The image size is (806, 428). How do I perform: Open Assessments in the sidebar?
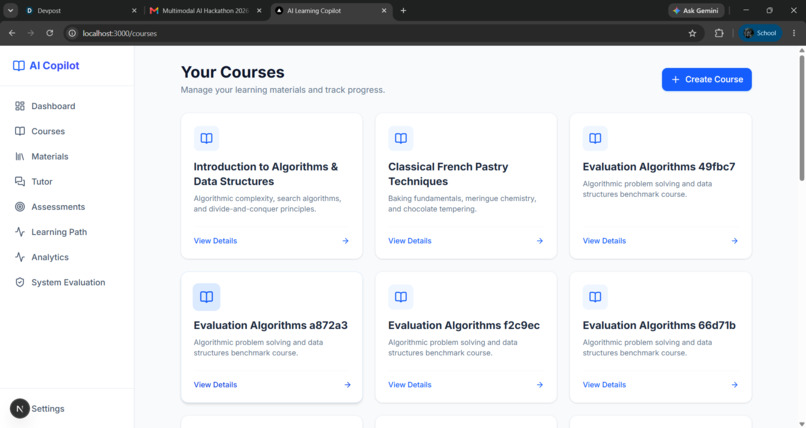(67, 207)
